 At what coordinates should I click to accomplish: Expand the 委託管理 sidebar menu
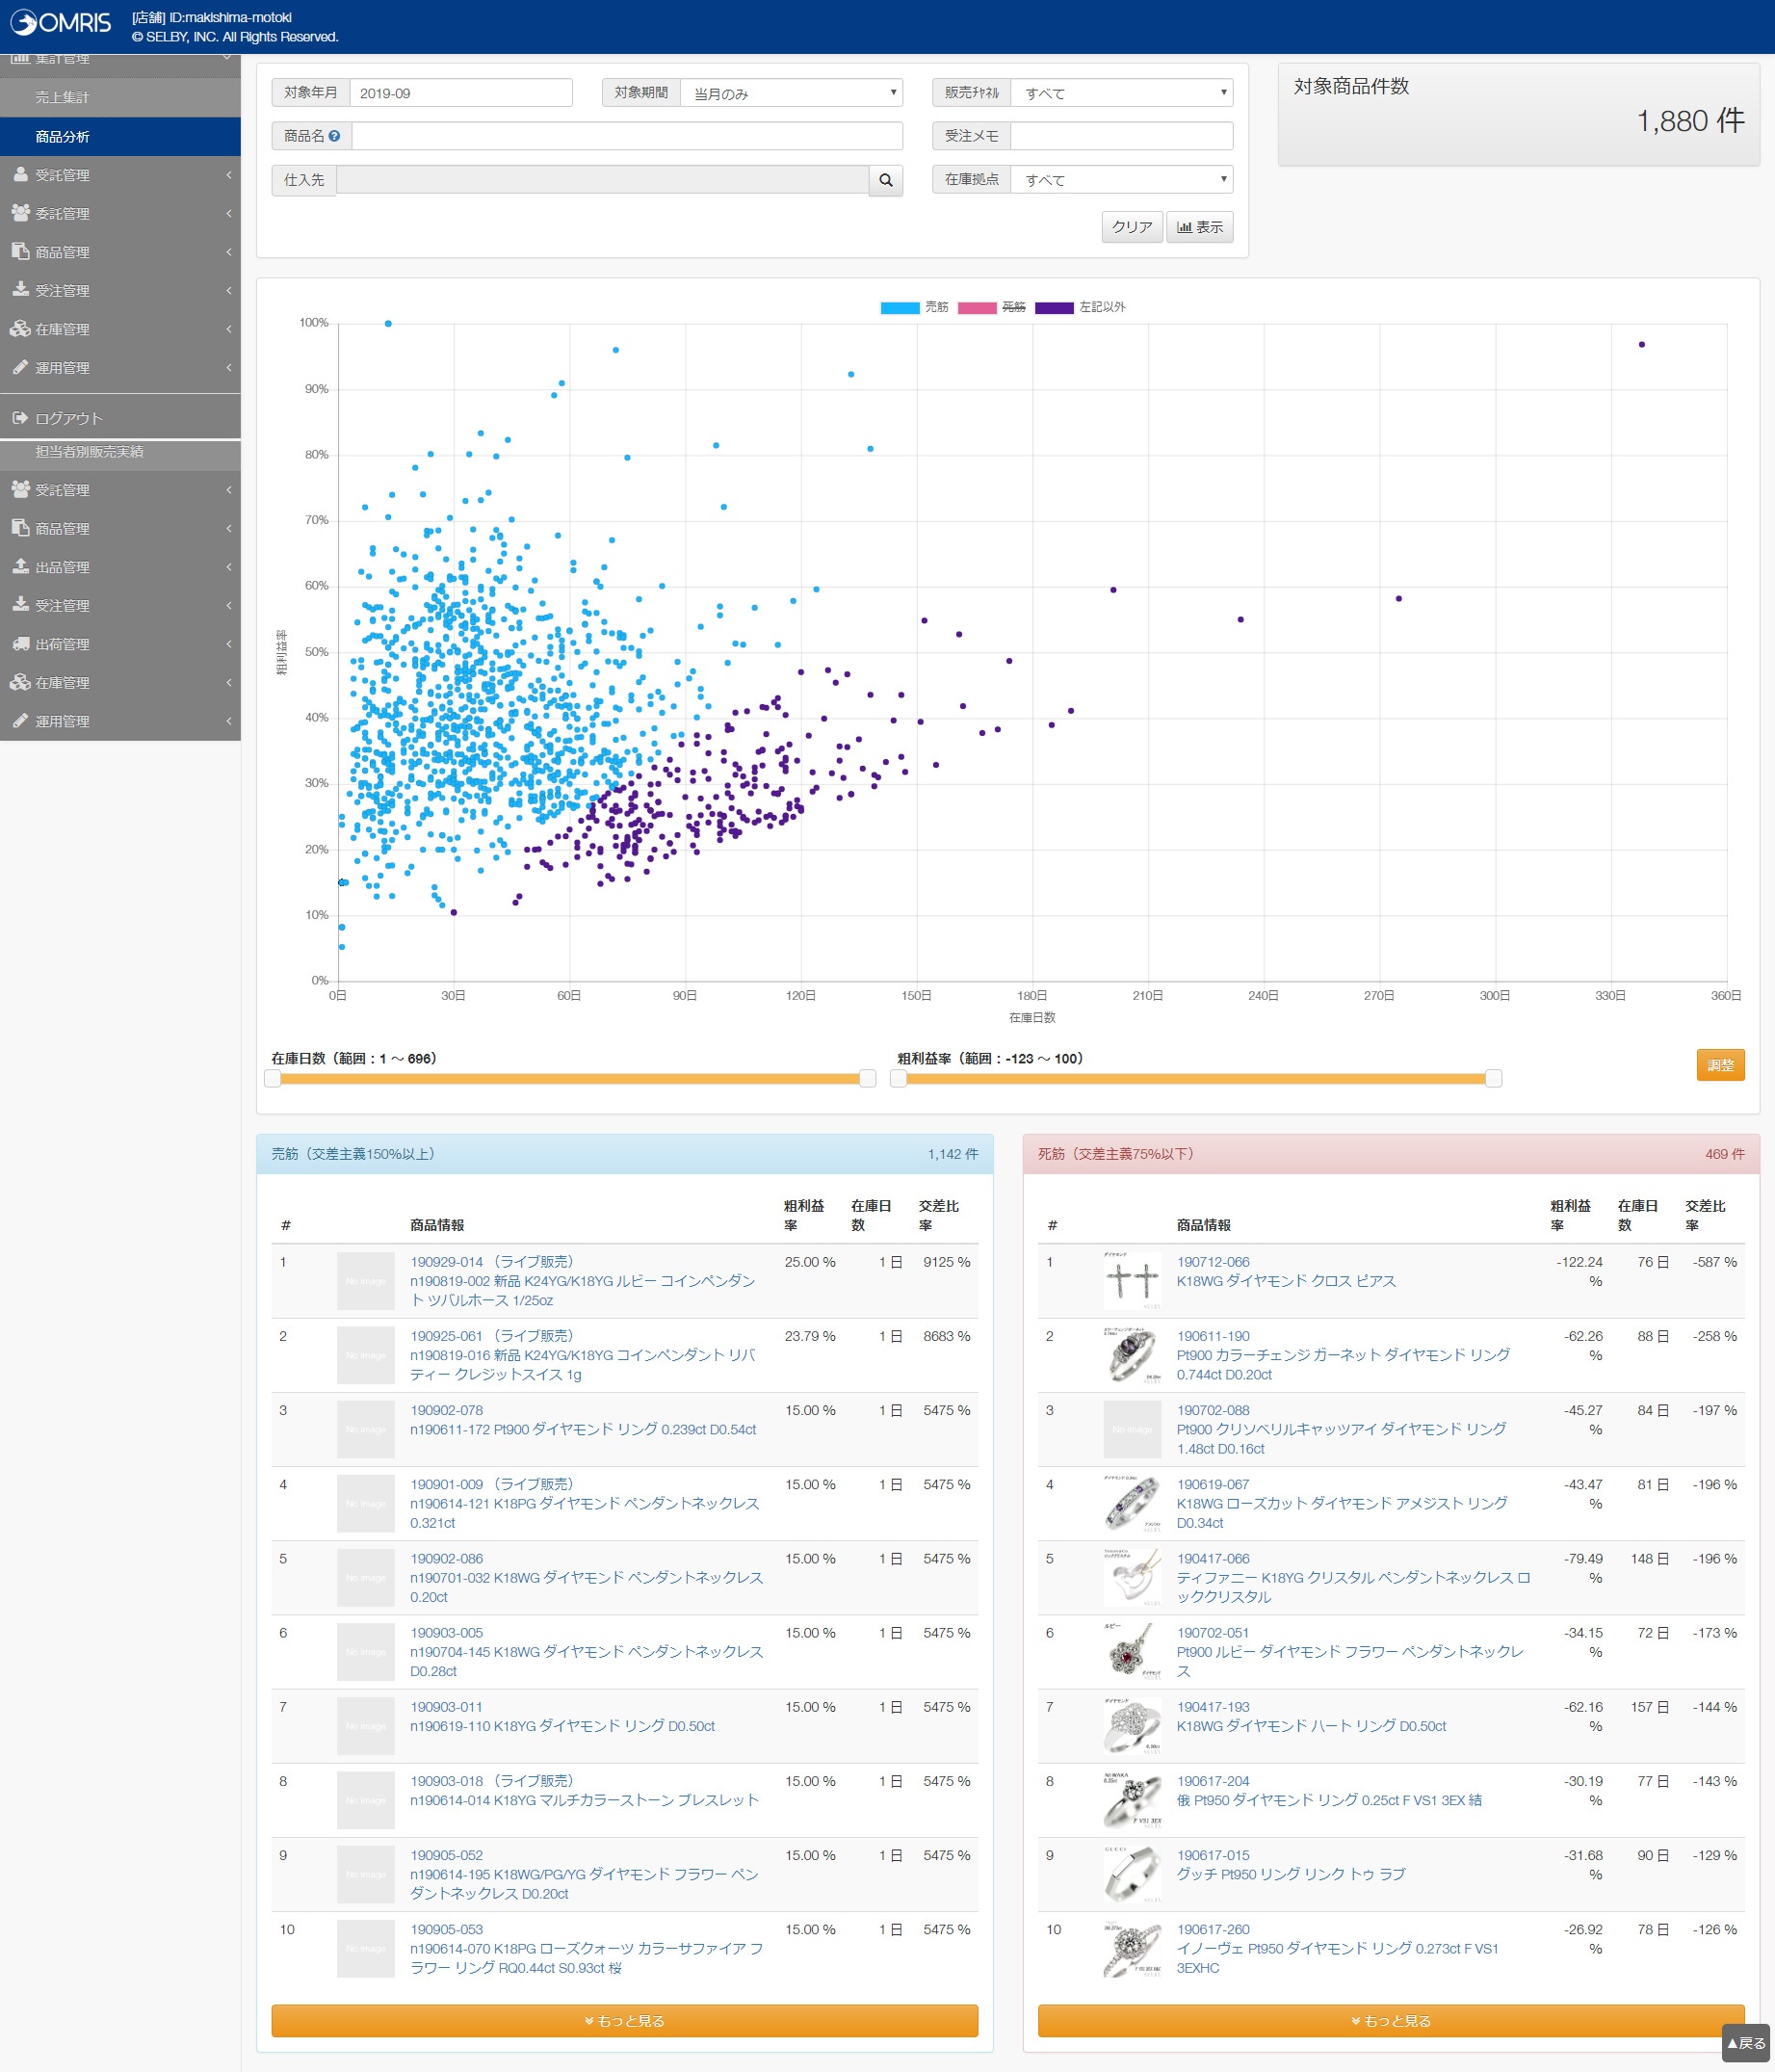point(120,214)
